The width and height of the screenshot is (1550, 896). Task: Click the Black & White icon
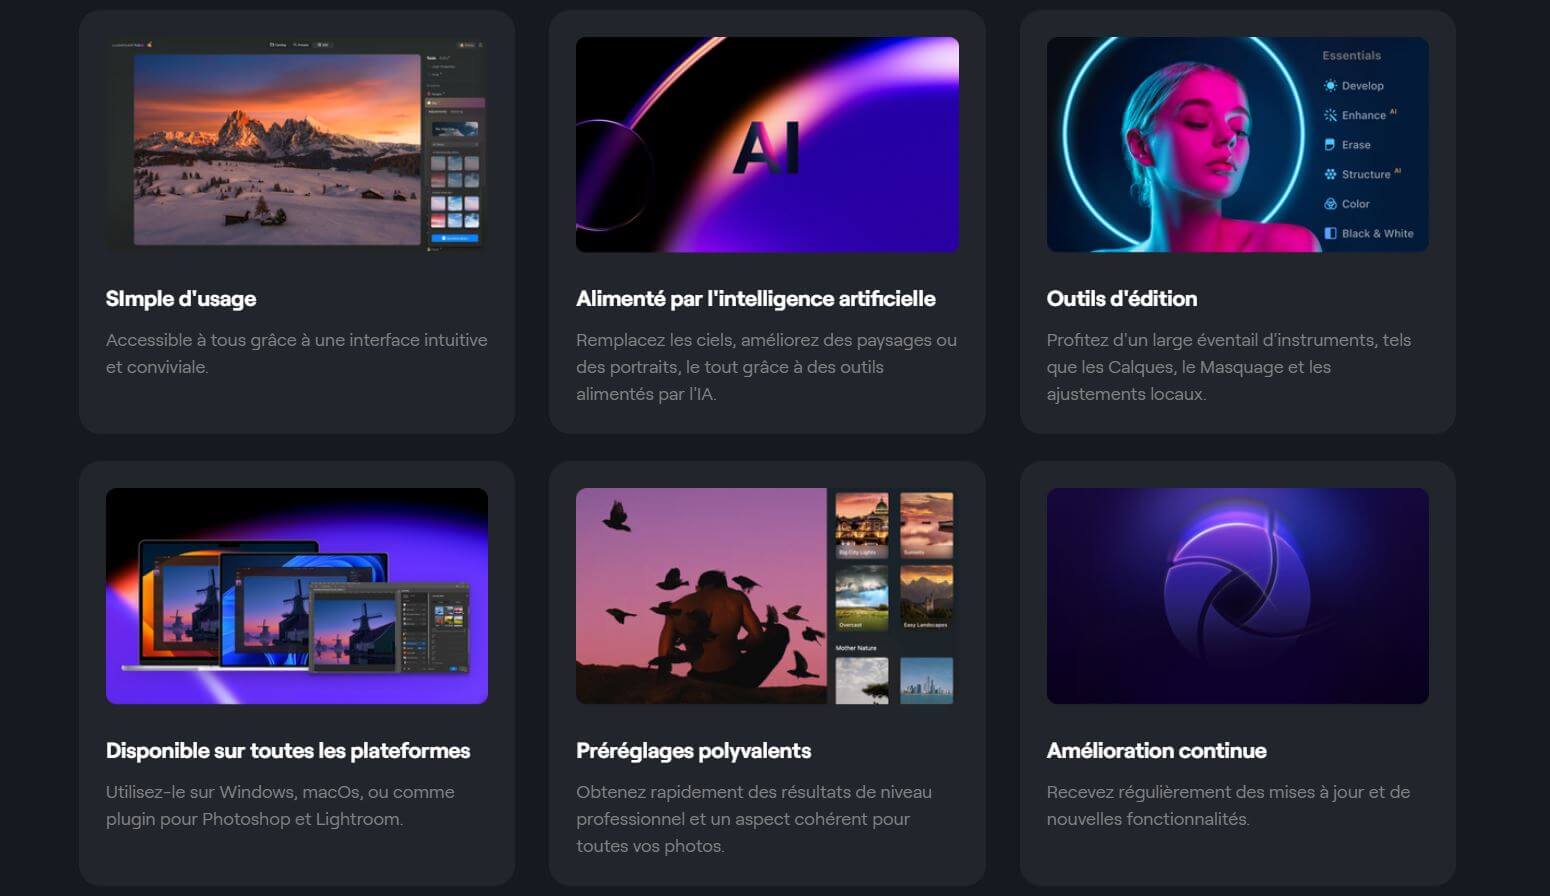pos(1330,233)
